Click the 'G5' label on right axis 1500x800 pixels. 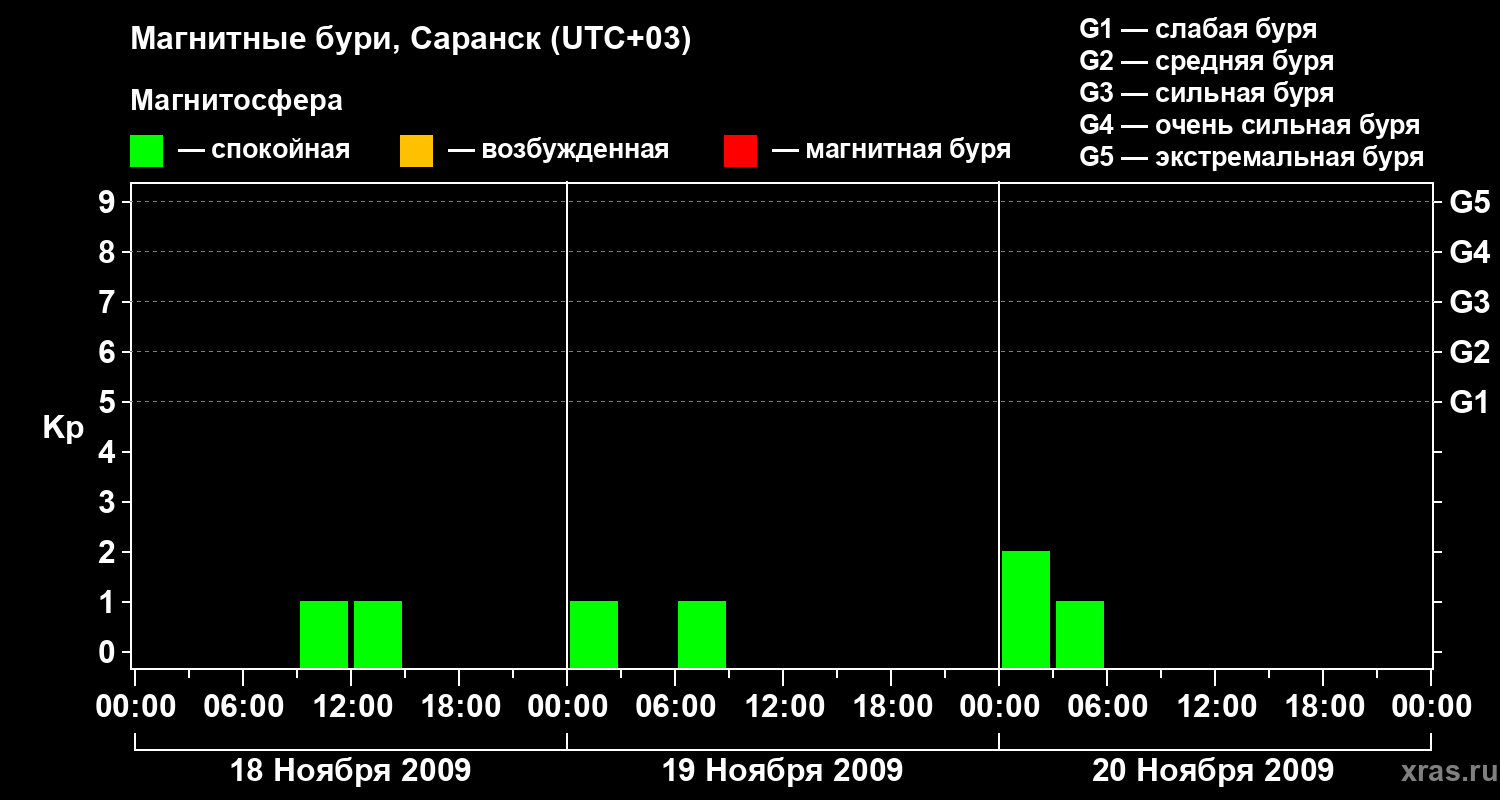(x=1470, y=203)
